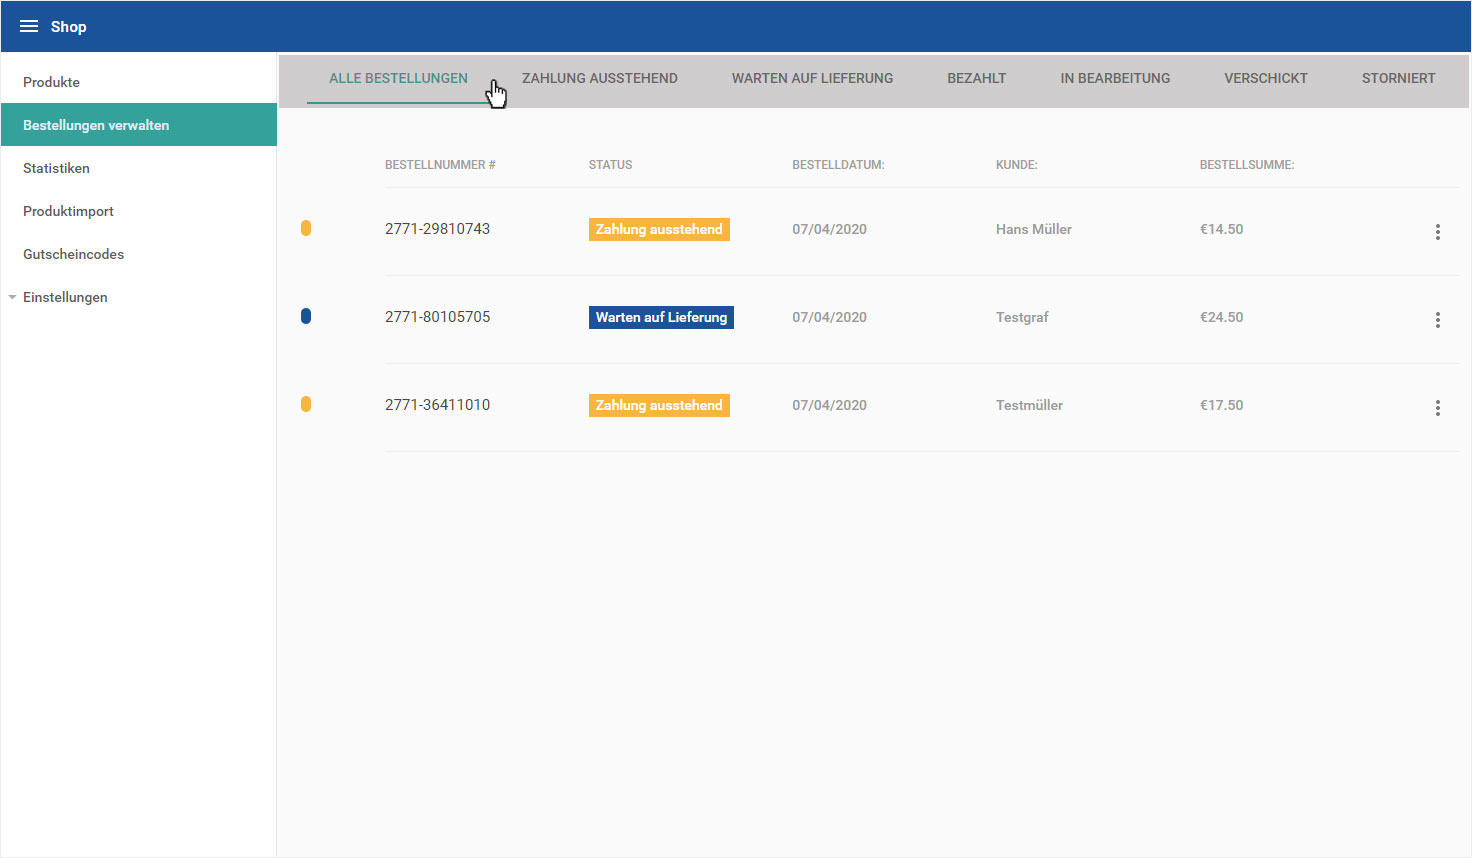Image resolution: width=1472 pixels, height=858 pixels.
Task: Click date 07/04/2020 in Hans Müller row
Action: [829, 229]
